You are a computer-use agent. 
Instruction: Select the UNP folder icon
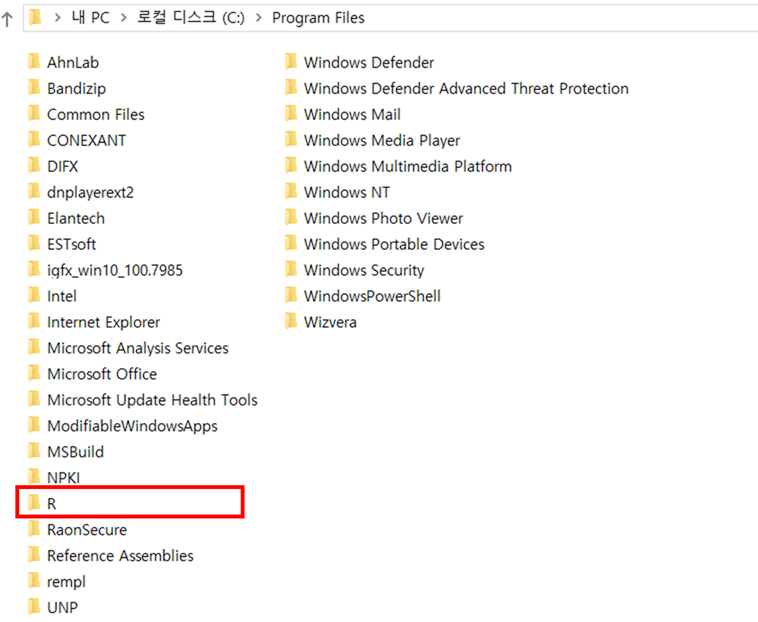pyautogui.click(x=34, y=607)
